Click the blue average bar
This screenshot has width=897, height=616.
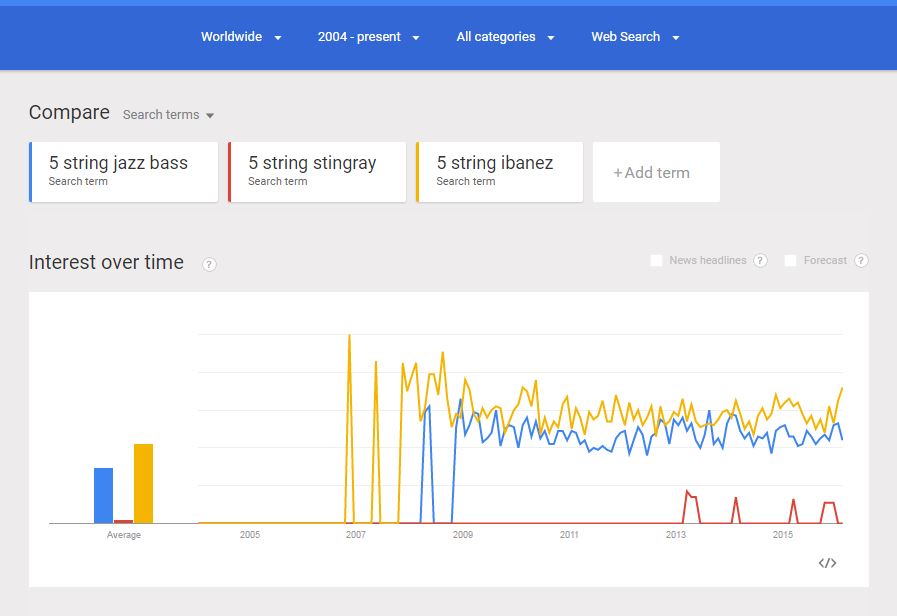click(103, 495)
